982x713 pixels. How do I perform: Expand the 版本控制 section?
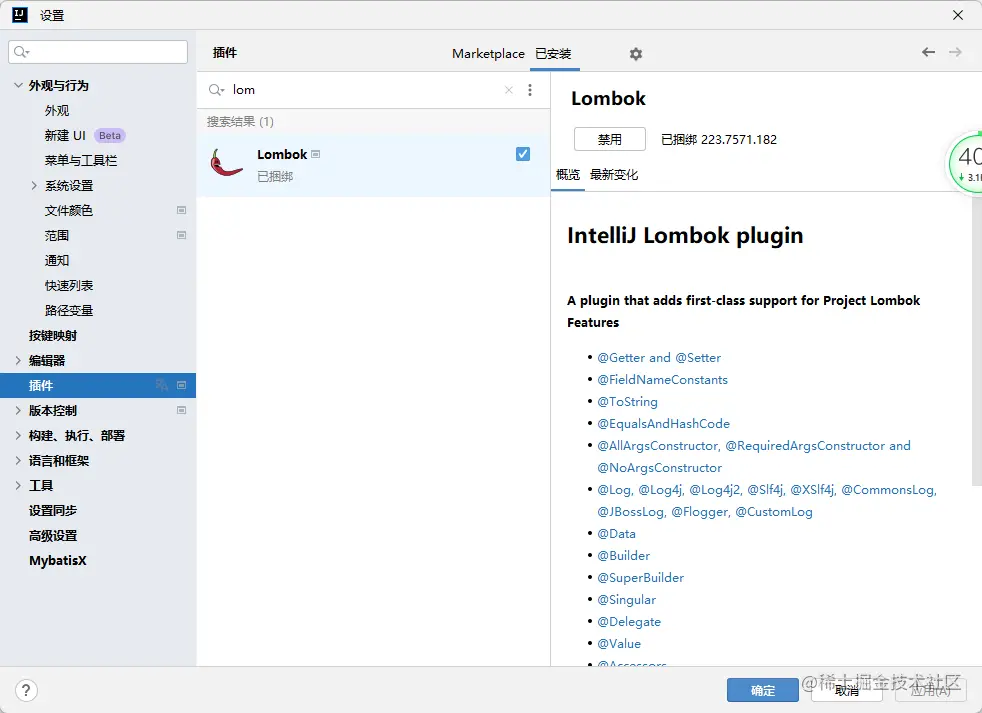pos(18,410)
